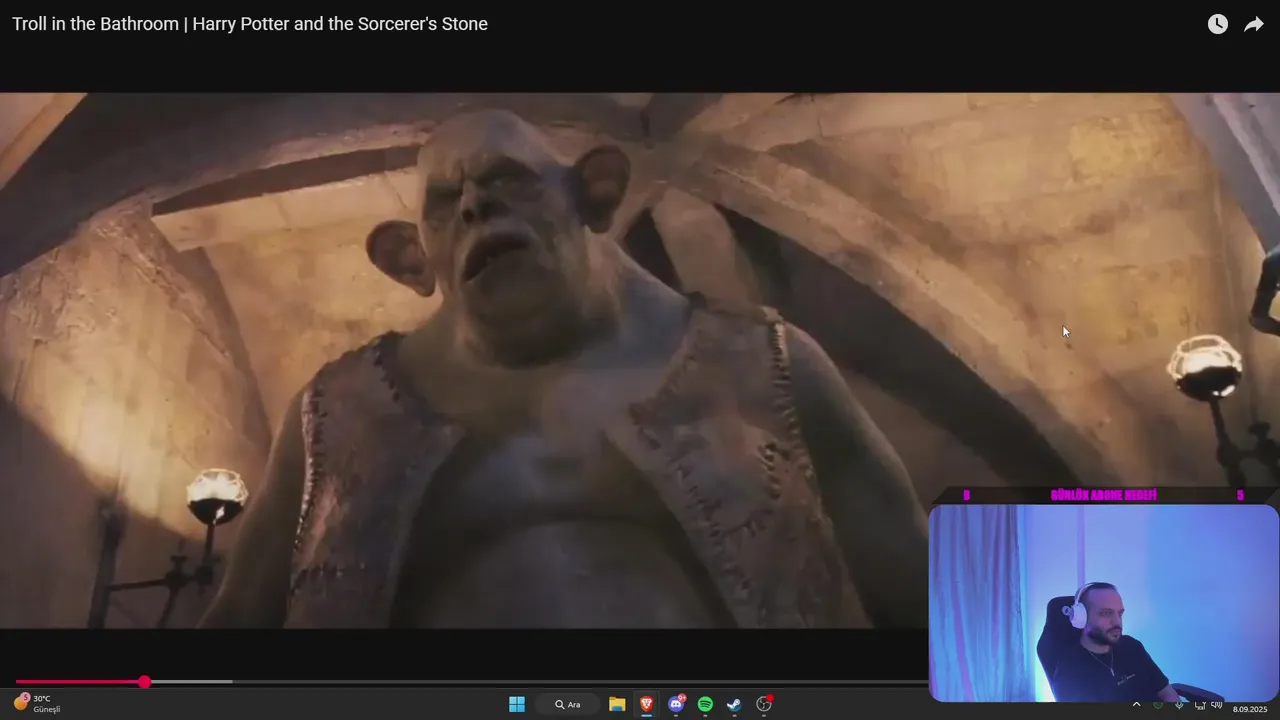The width and height of the screenshot is (1280, 720).
Task: Open Discord from the taskbar
Action: [676, 704]
